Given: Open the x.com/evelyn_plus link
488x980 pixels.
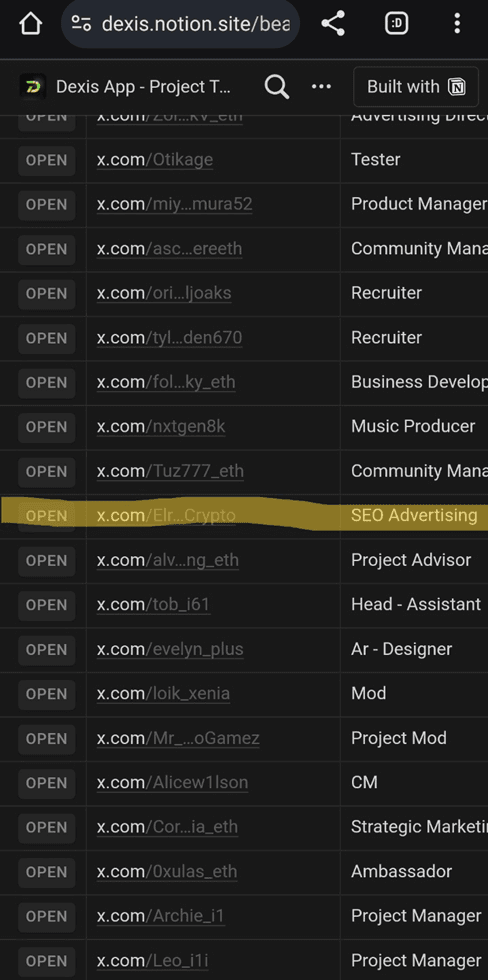Looking at the screenshot, I should pos(170,649).
